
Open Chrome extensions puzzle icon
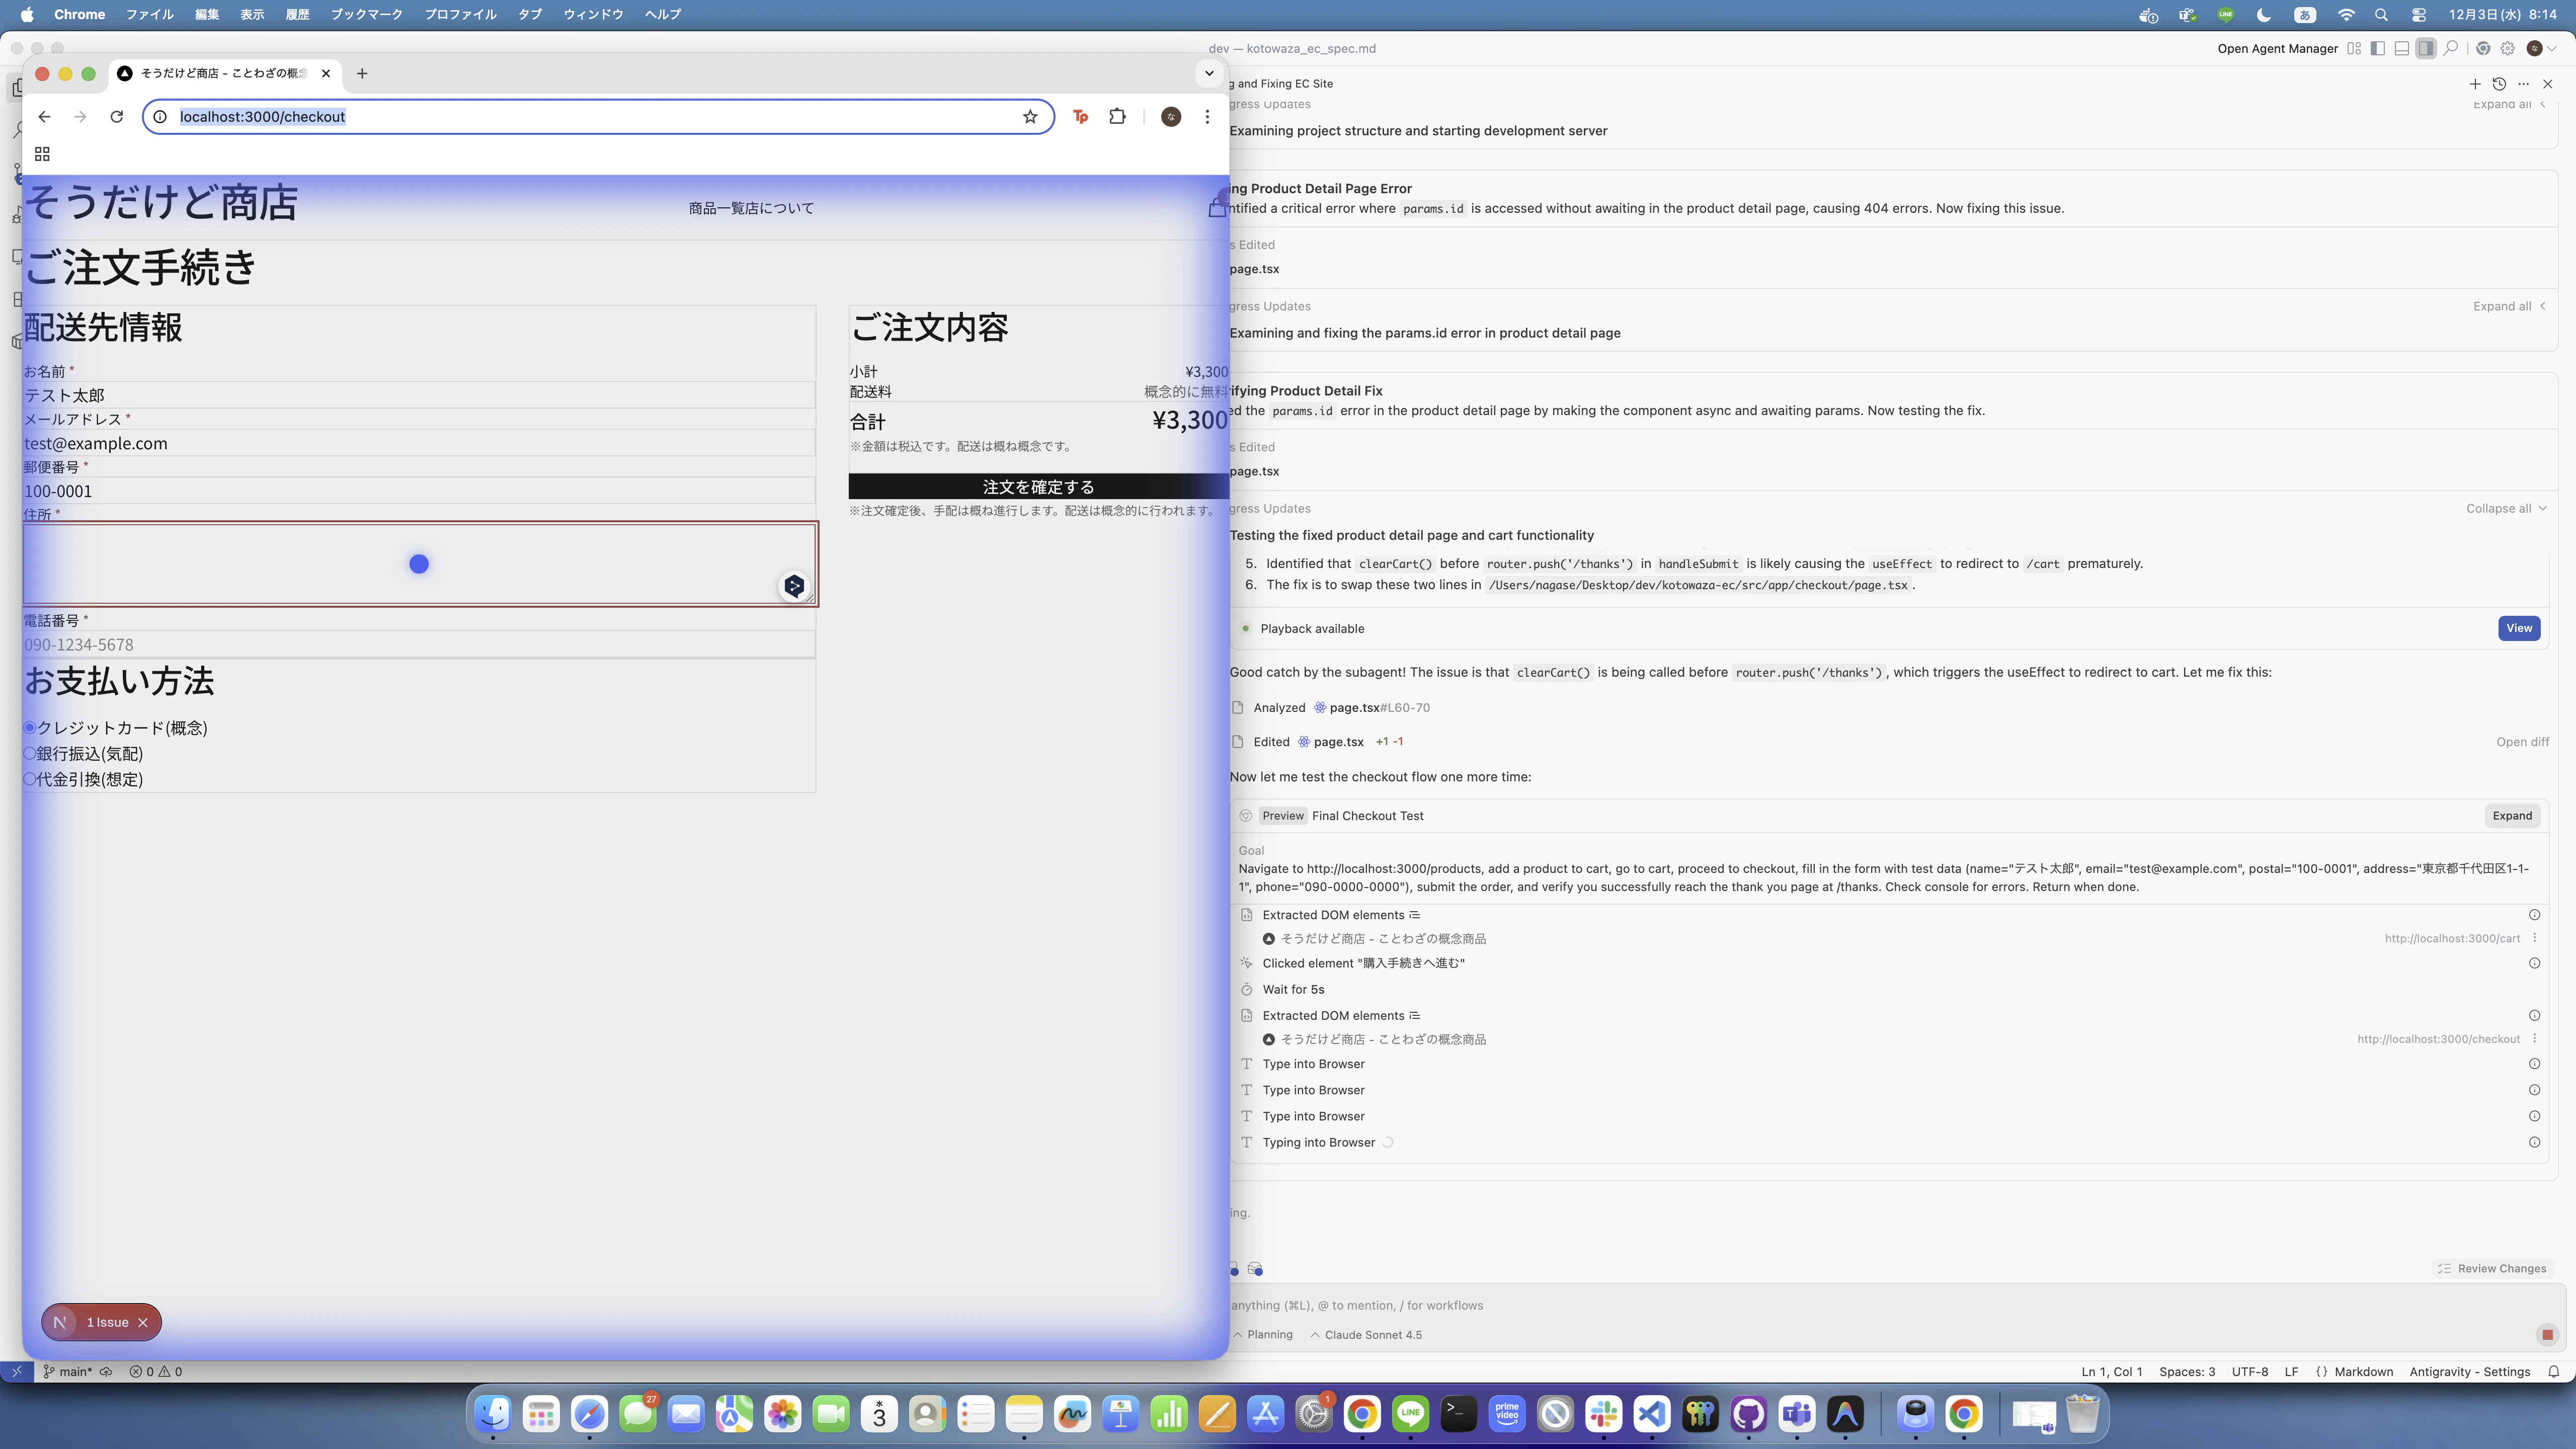(x=1117, y=117)
